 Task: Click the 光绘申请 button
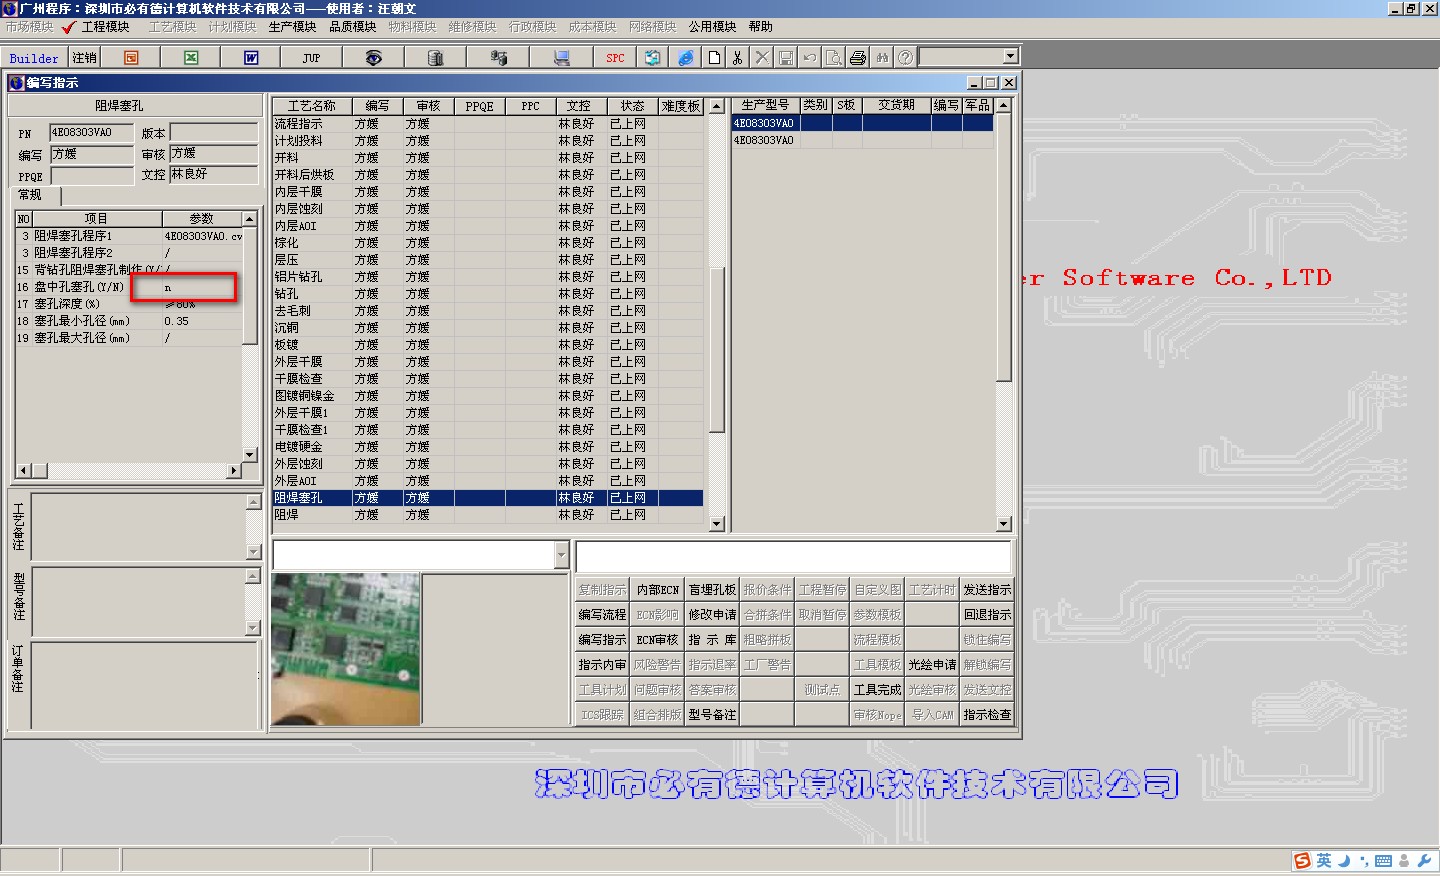pos(932,665)
